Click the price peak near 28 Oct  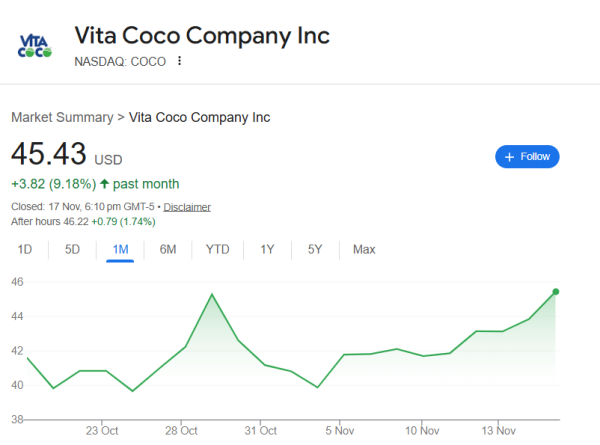click(212, 294)
